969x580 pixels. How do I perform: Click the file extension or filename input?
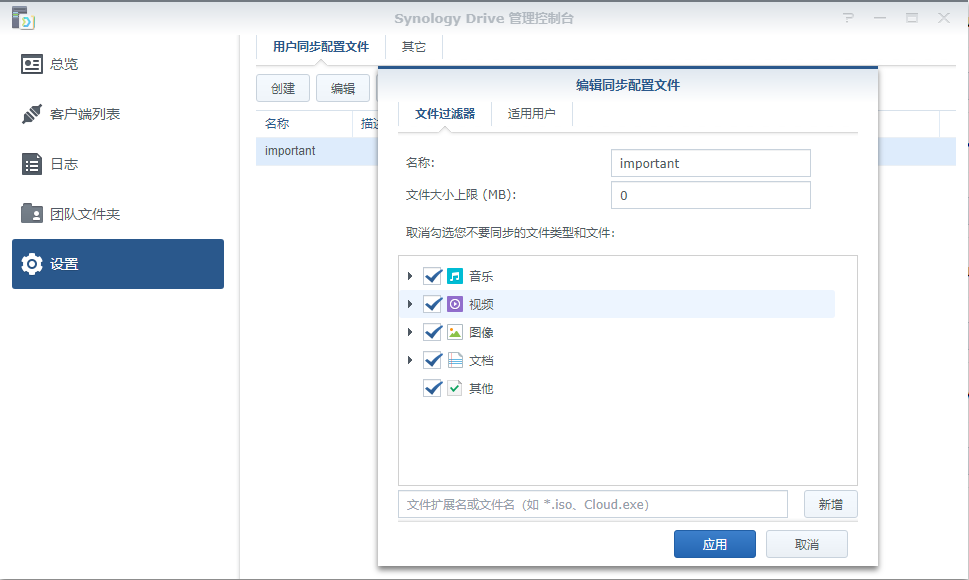click(593, 504)
